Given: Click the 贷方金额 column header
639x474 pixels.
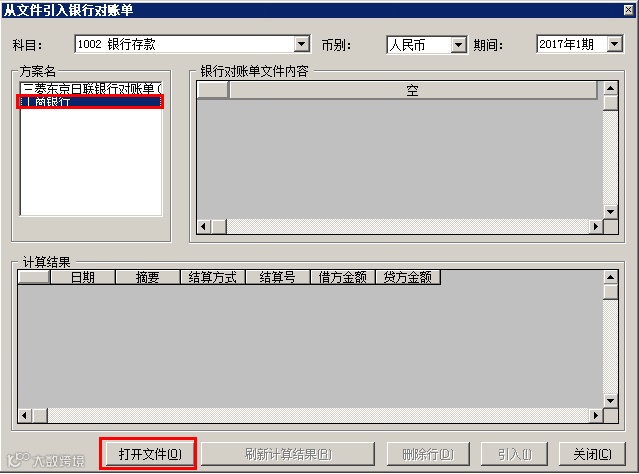Looking at the screenshot, I should coord(407,278).
